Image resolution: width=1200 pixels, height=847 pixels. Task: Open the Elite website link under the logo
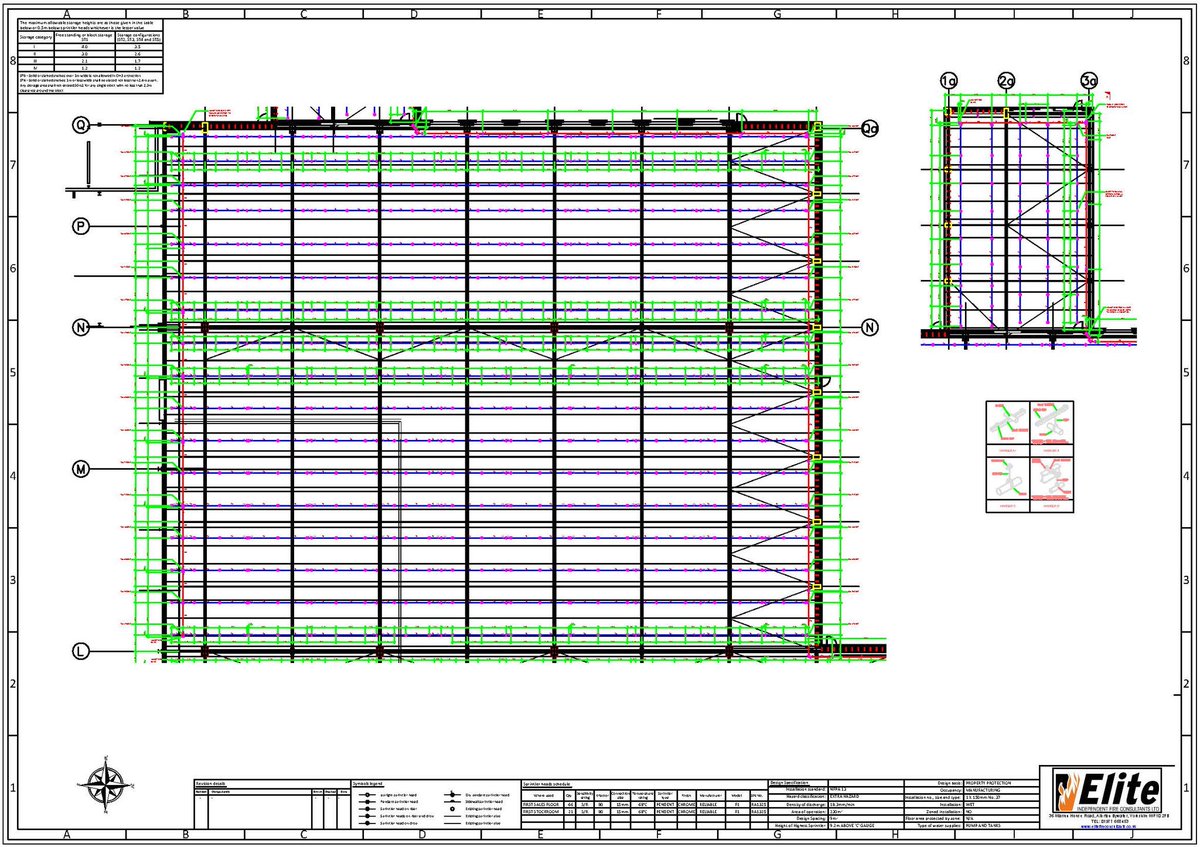(1107, 826)
